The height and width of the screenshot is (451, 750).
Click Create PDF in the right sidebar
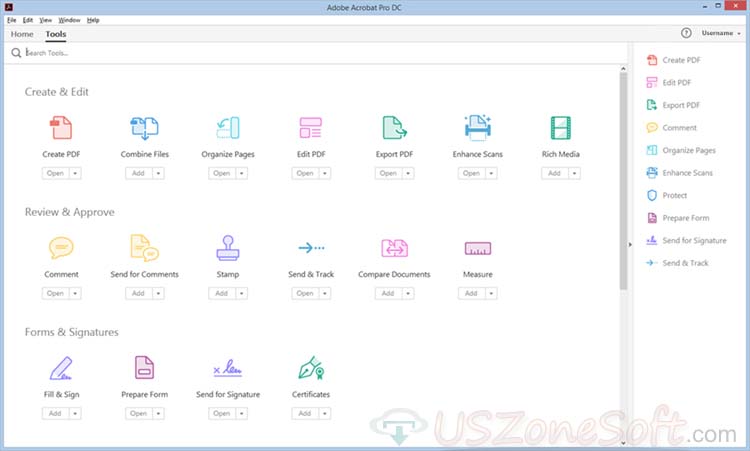tap(673, 60)
